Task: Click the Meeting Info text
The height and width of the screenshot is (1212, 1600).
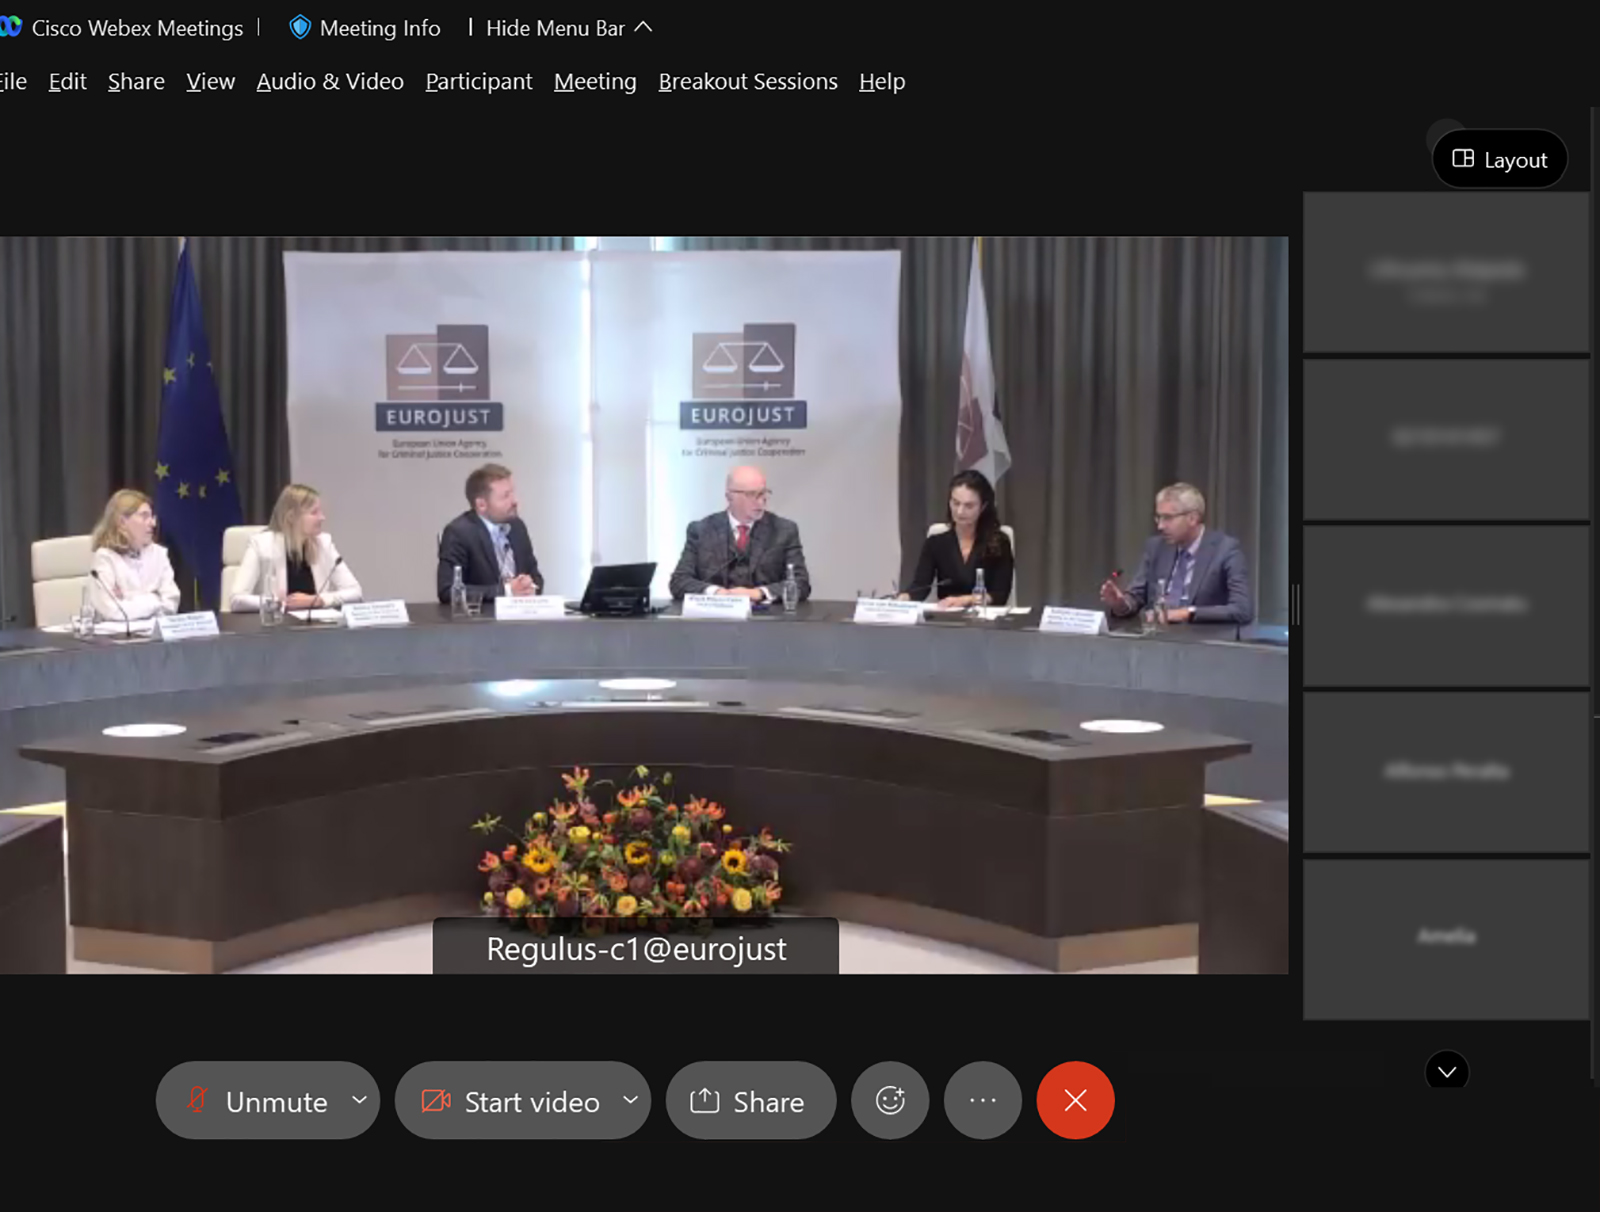Action: [380, 28]
